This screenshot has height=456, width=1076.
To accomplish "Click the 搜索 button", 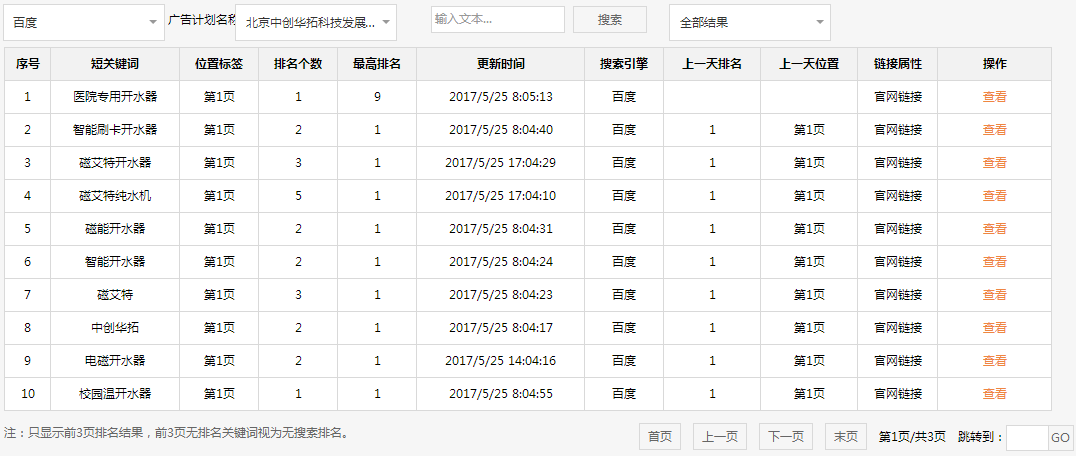I will [610, 20].
